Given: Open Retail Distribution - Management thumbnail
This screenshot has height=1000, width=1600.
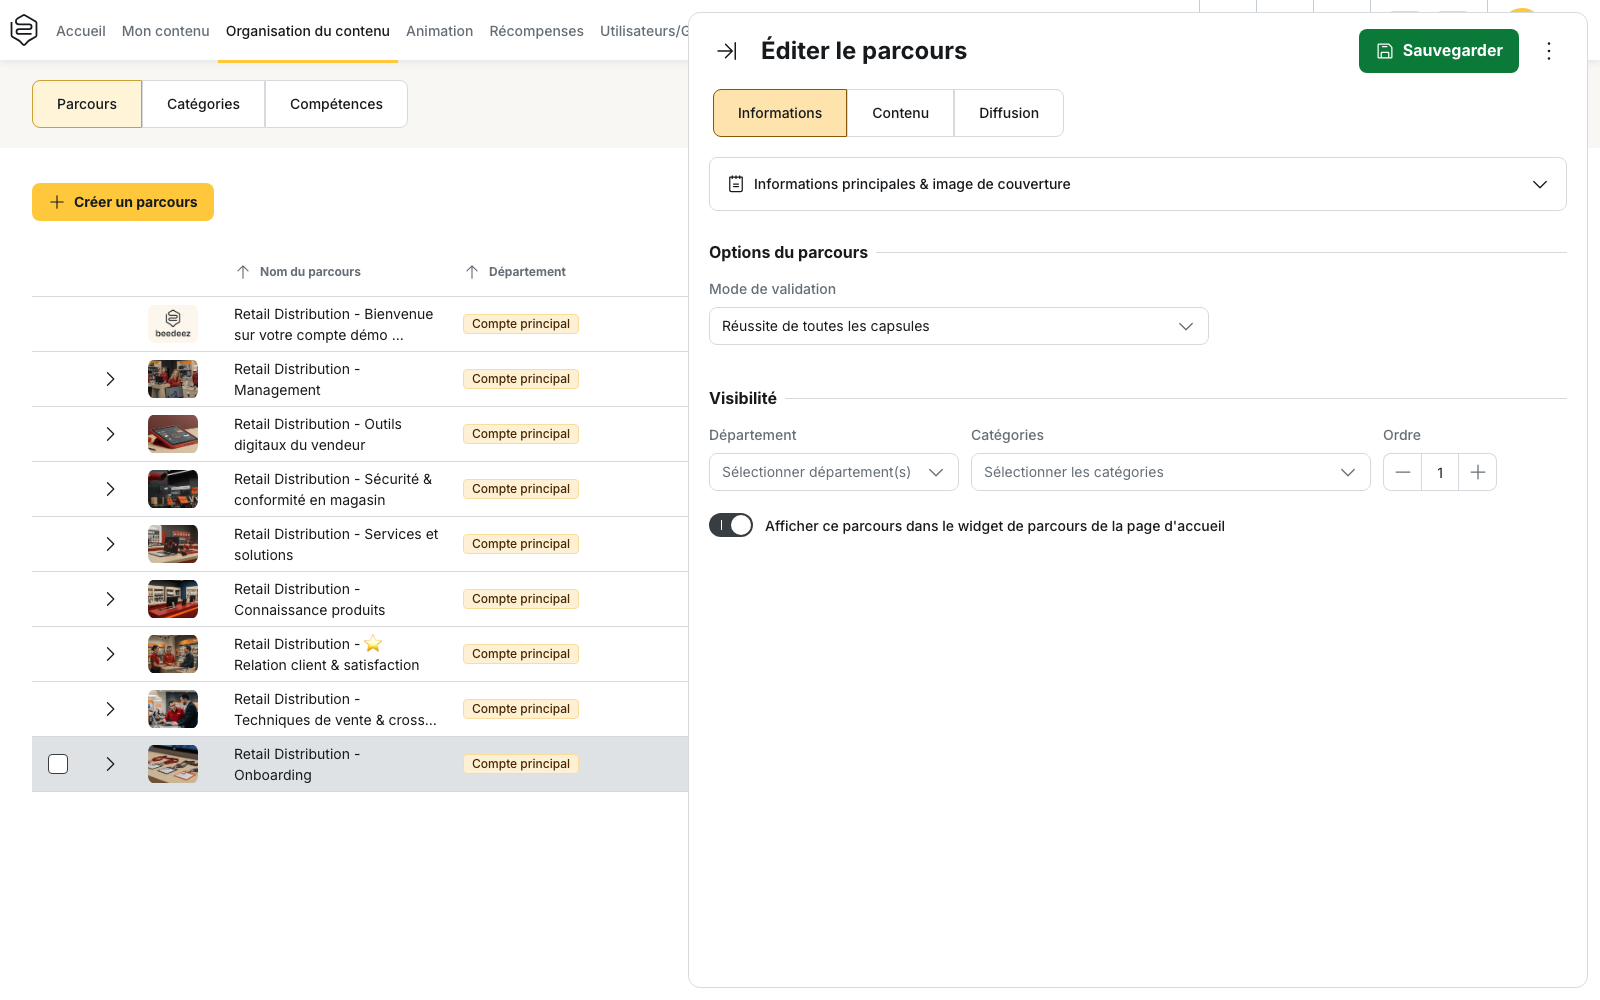Looking at the screenshot, I should 173,379.
